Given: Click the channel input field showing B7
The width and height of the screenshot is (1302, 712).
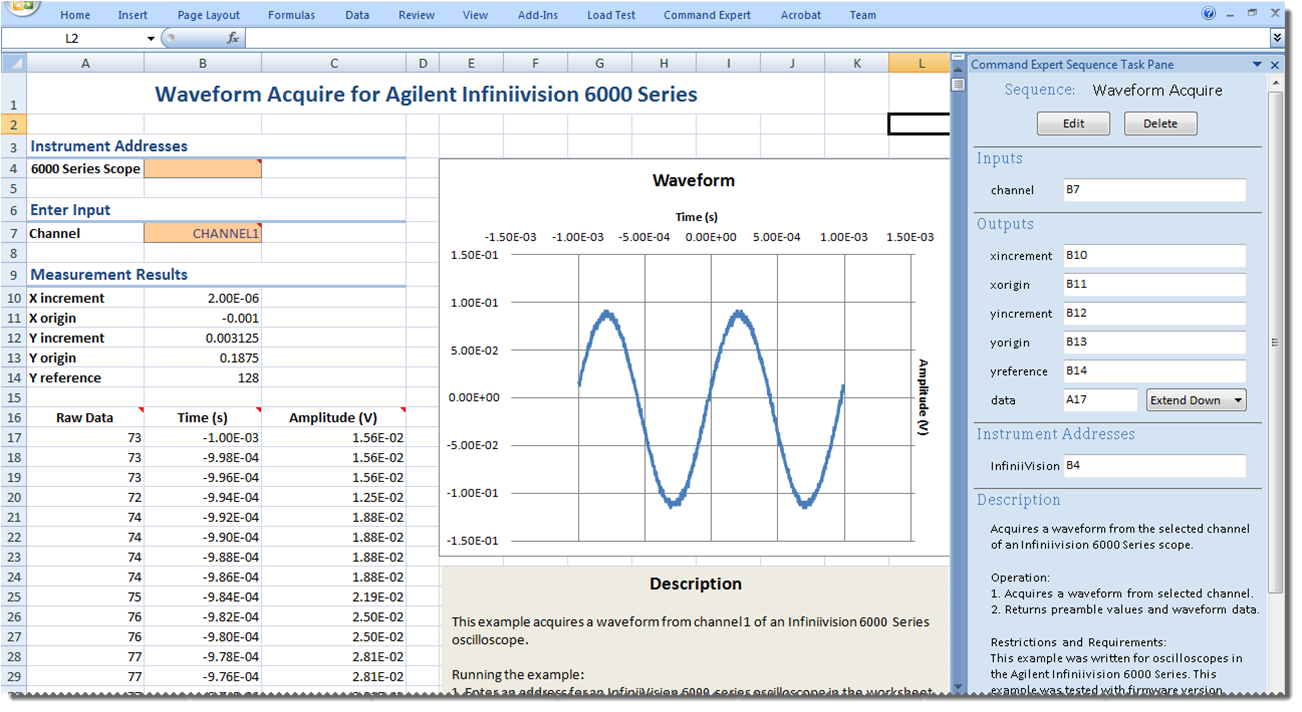Looking at the screenshot, I should point(1154,190).
